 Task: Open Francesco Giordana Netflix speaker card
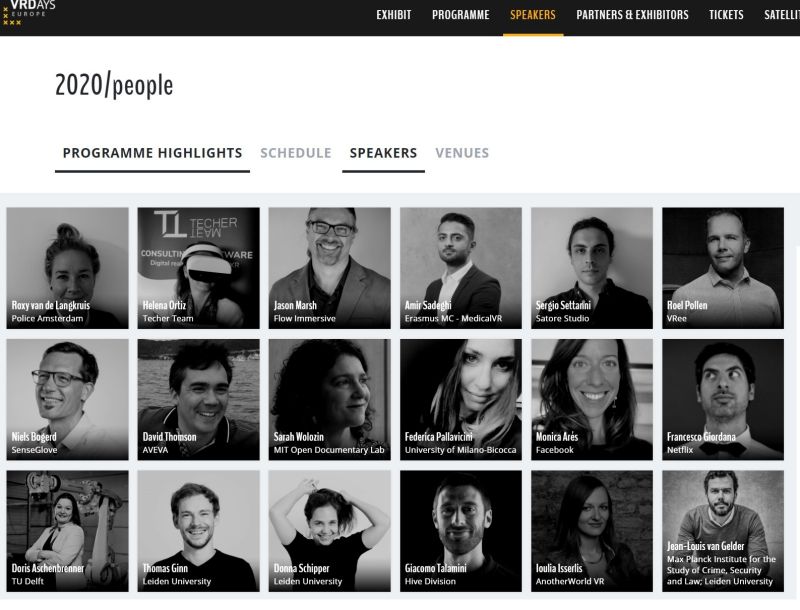[x=723, y=399]
